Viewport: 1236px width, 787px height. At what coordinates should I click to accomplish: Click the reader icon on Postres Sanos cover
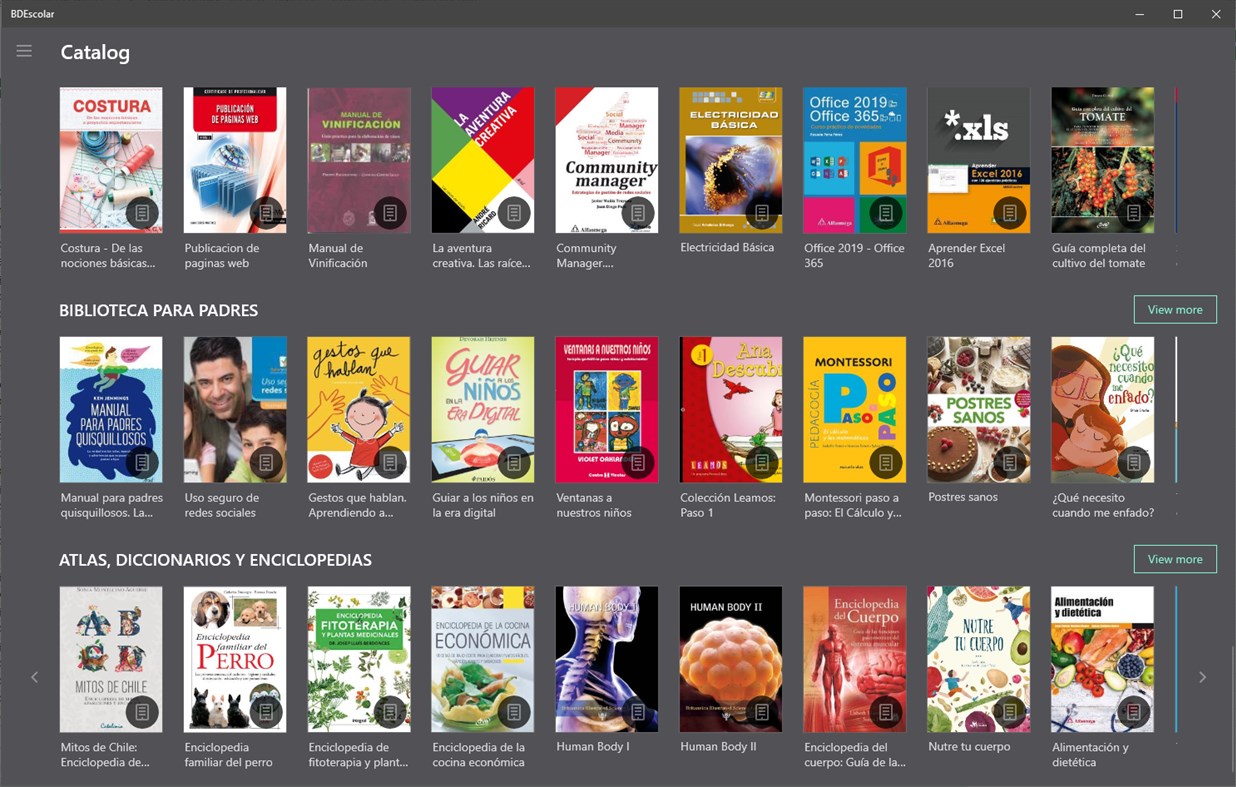(1009, 462)
